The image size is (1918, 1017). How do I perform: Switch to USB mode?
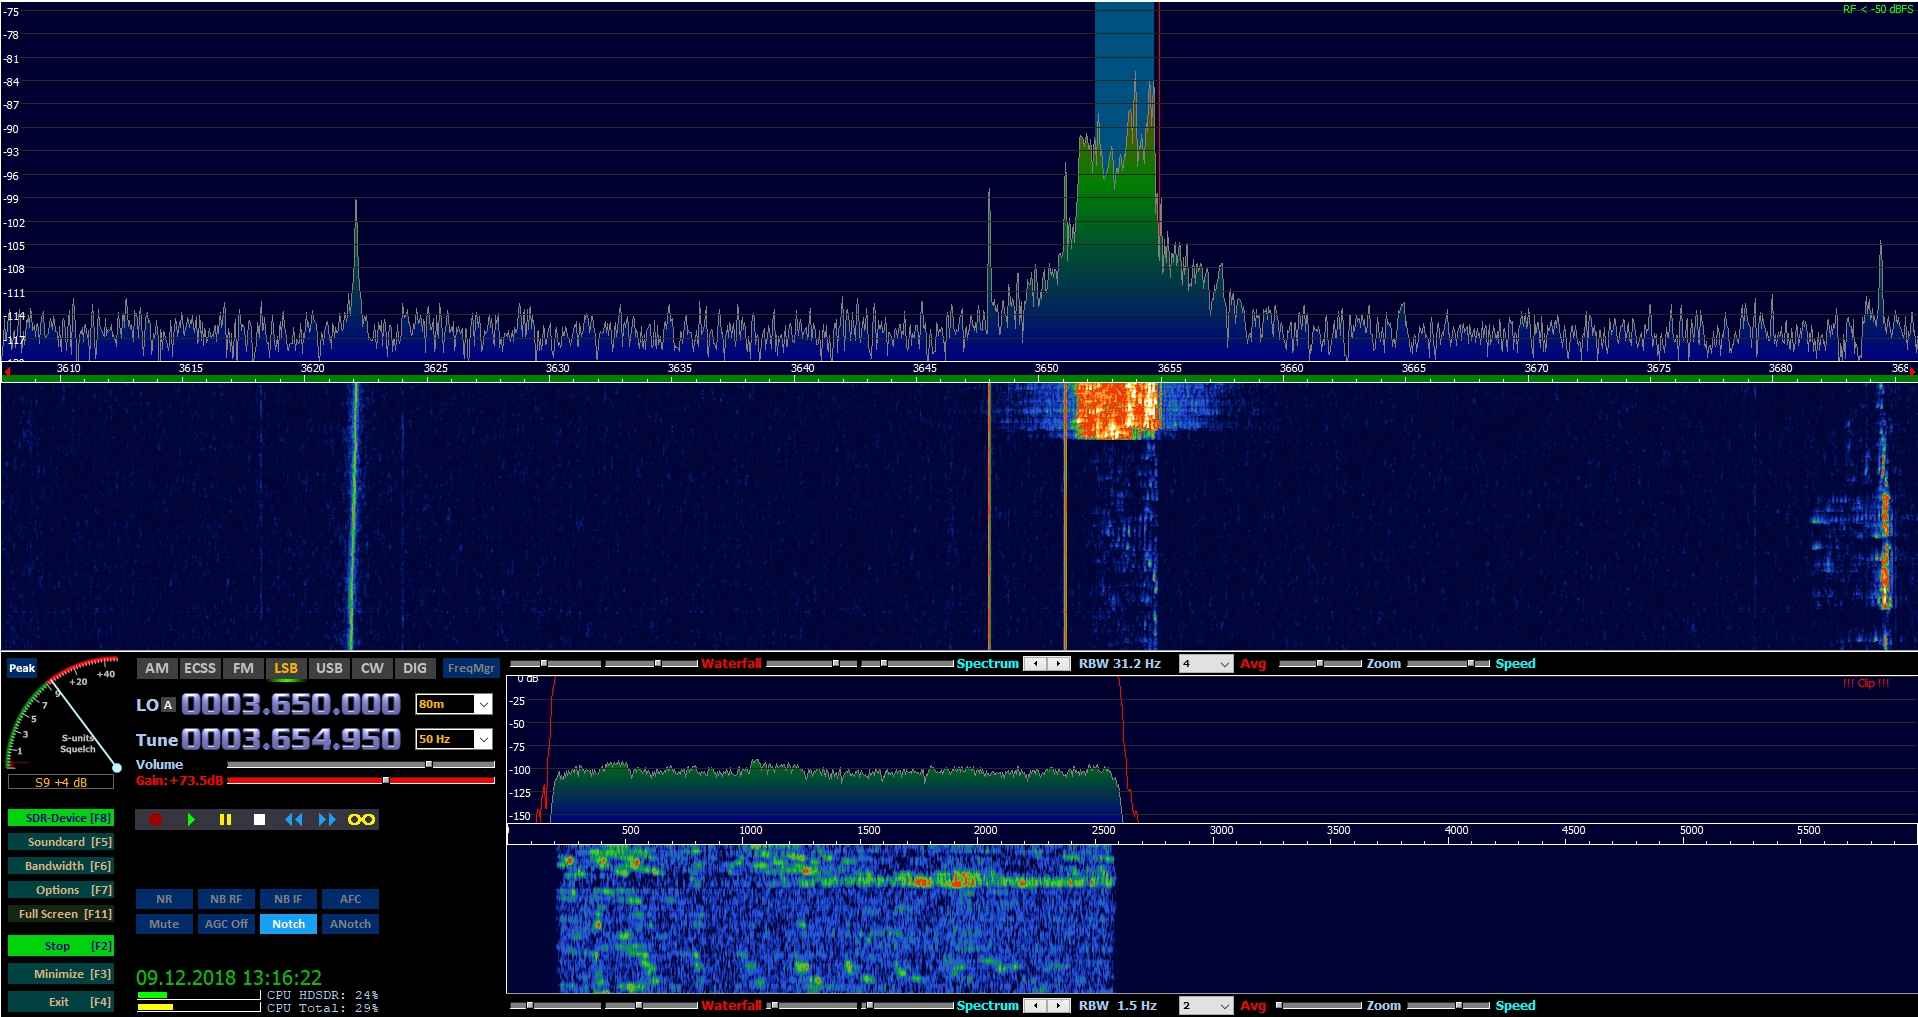pyautogui.click(x=329, y=668)
